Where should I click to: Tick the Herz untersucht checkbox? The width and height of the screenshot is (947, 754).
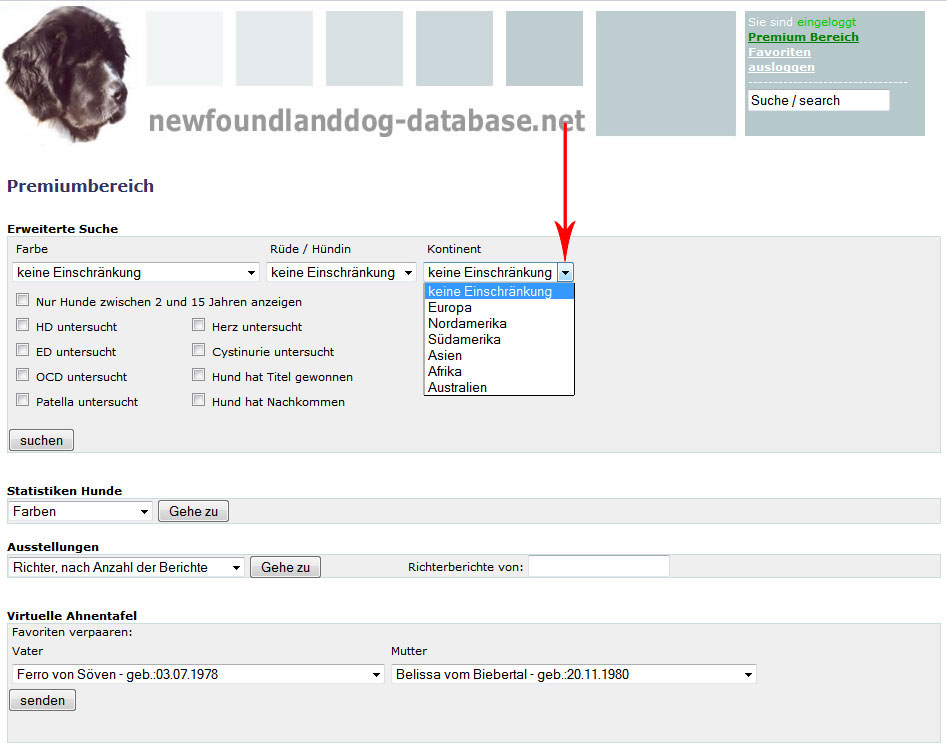(x=199, y=326)
